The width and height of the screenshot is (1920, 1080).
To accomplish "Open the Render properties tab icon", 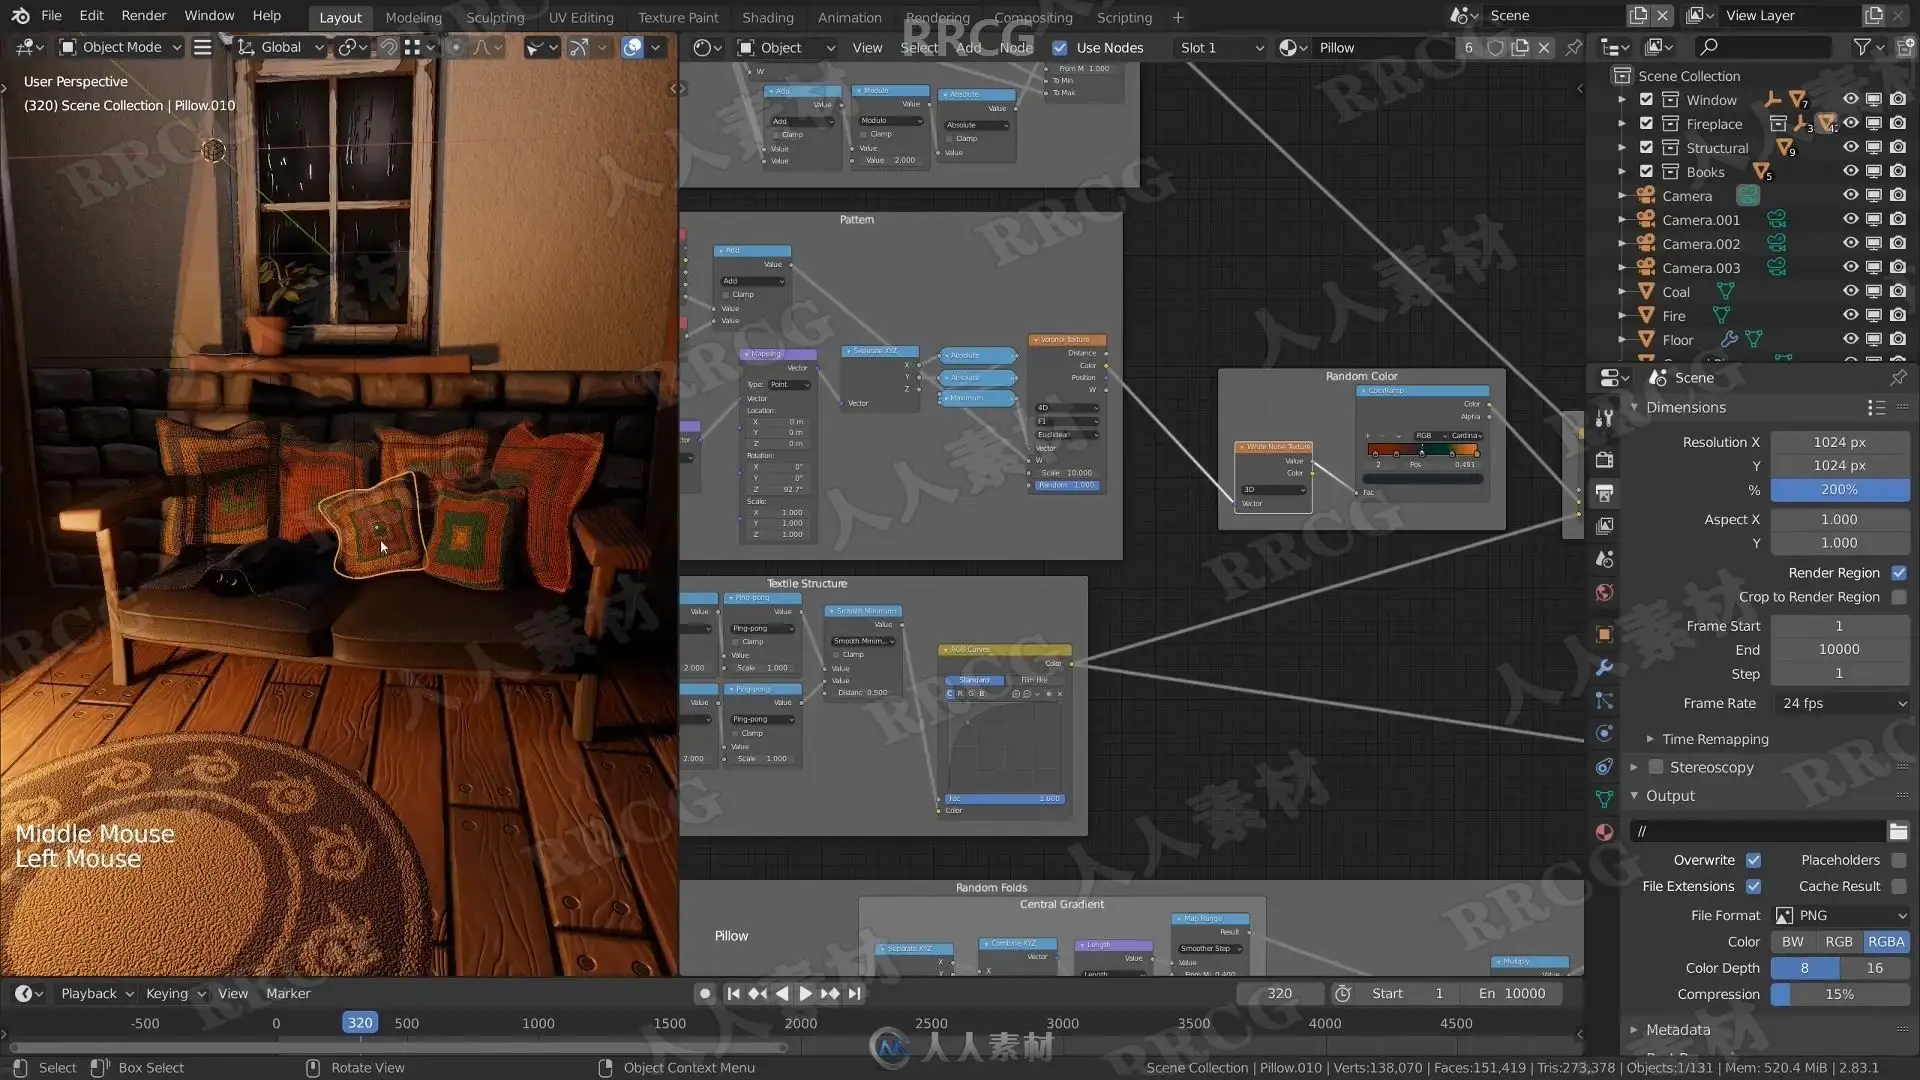I will [1604, 460].
